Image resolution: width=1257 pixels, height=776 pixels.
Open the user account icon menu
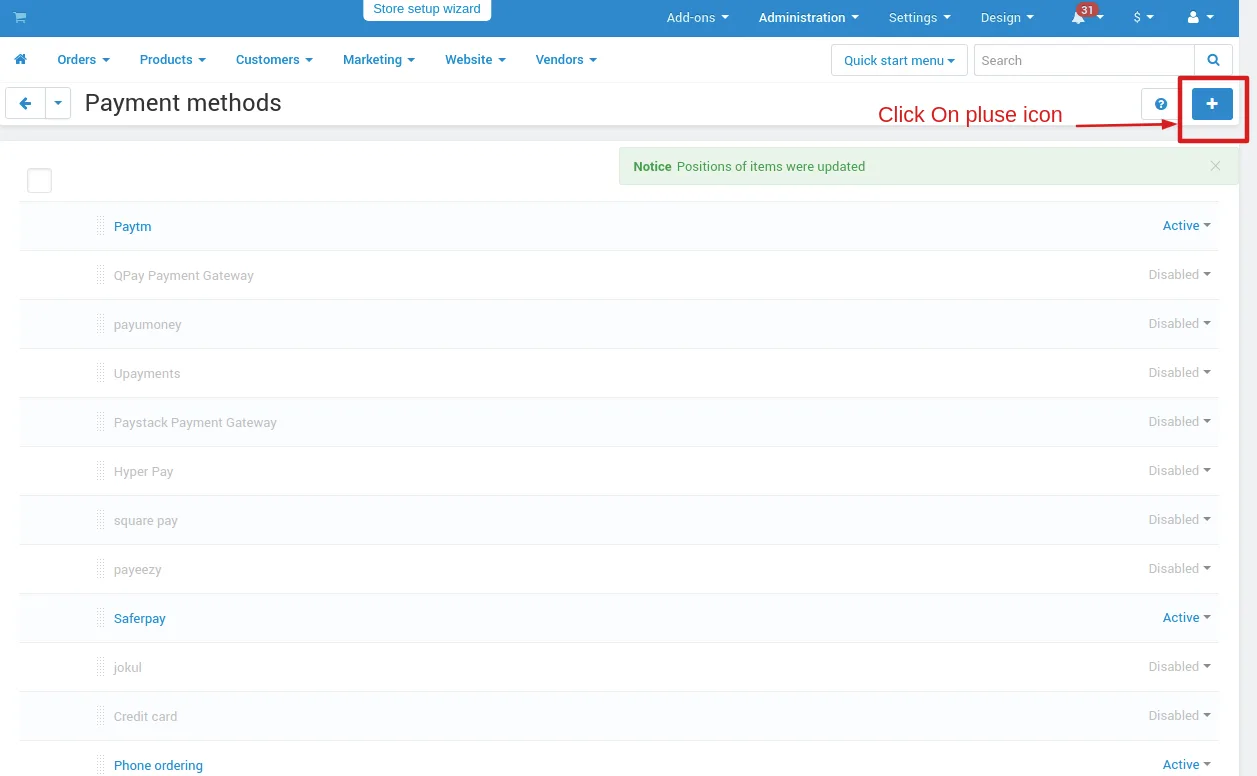pyautogui.click(x=1200, y=18)
